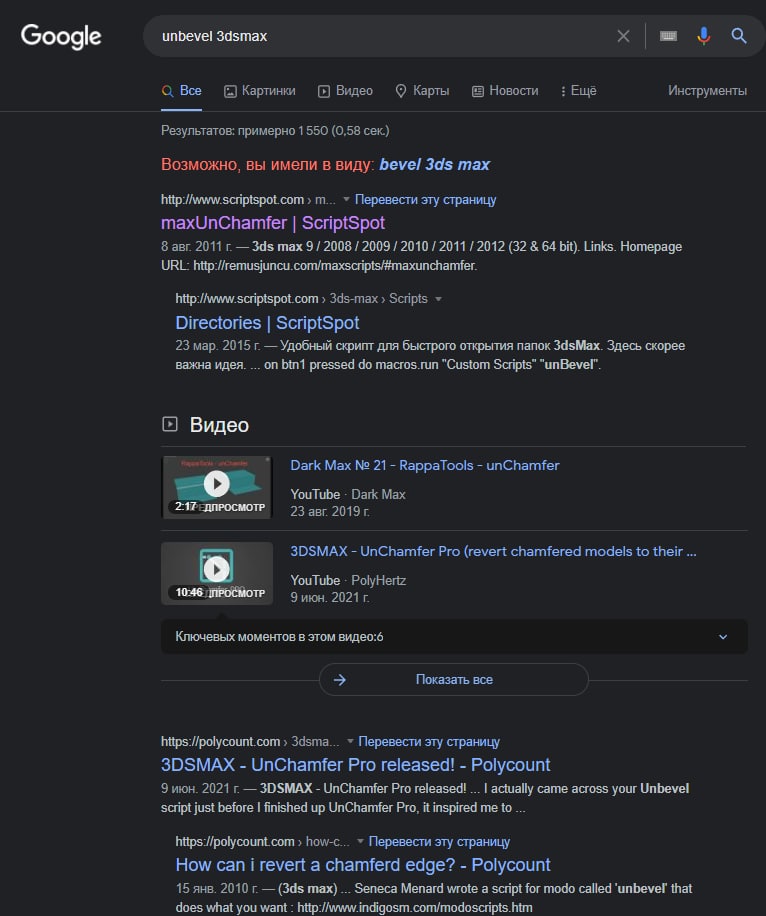Open dropdown arrow next to polycount.com › how-c...
This screenshot has width=766, height=916.
361,841
